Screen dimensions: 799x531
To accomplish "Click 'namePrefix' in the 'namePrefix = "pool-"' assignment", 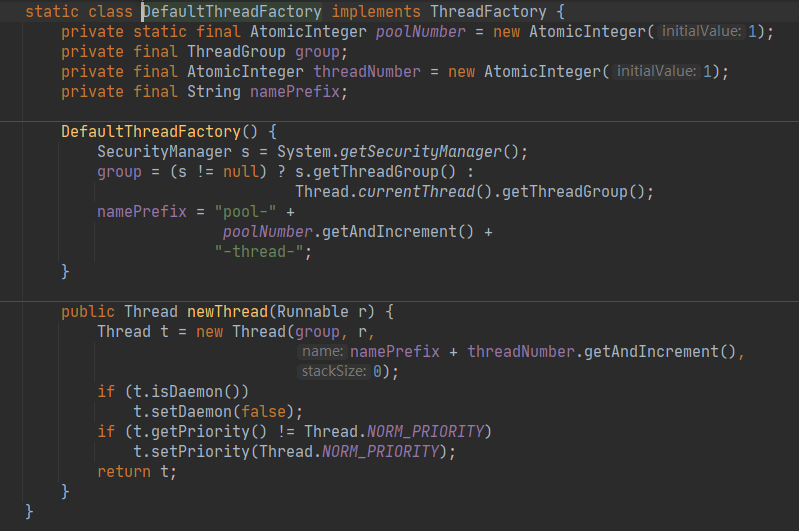I will (x=142, y=211).
